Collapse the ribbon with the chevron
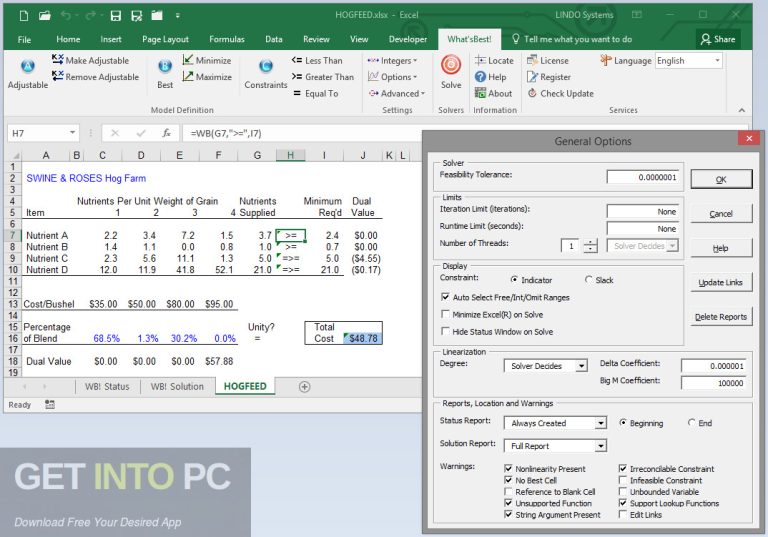Screen dimensions: 768x537 pos(742,110)
